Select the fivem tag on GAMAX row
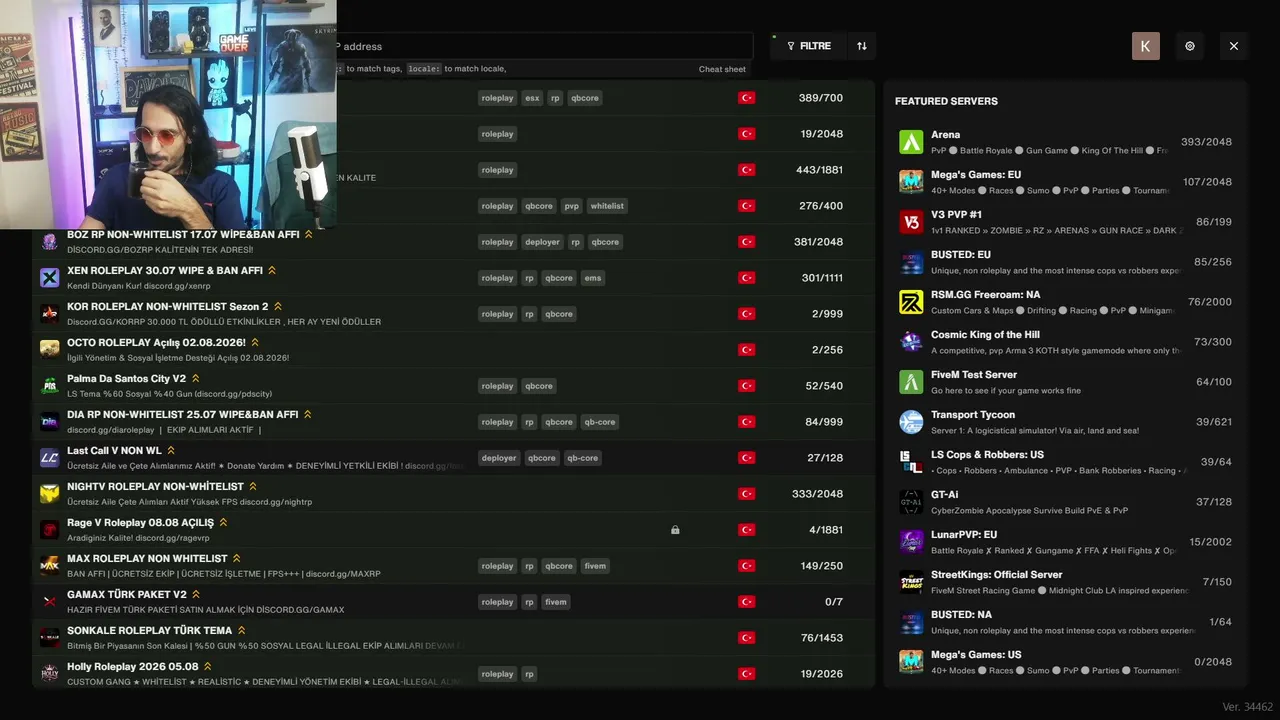 click(x=556, y=602)
